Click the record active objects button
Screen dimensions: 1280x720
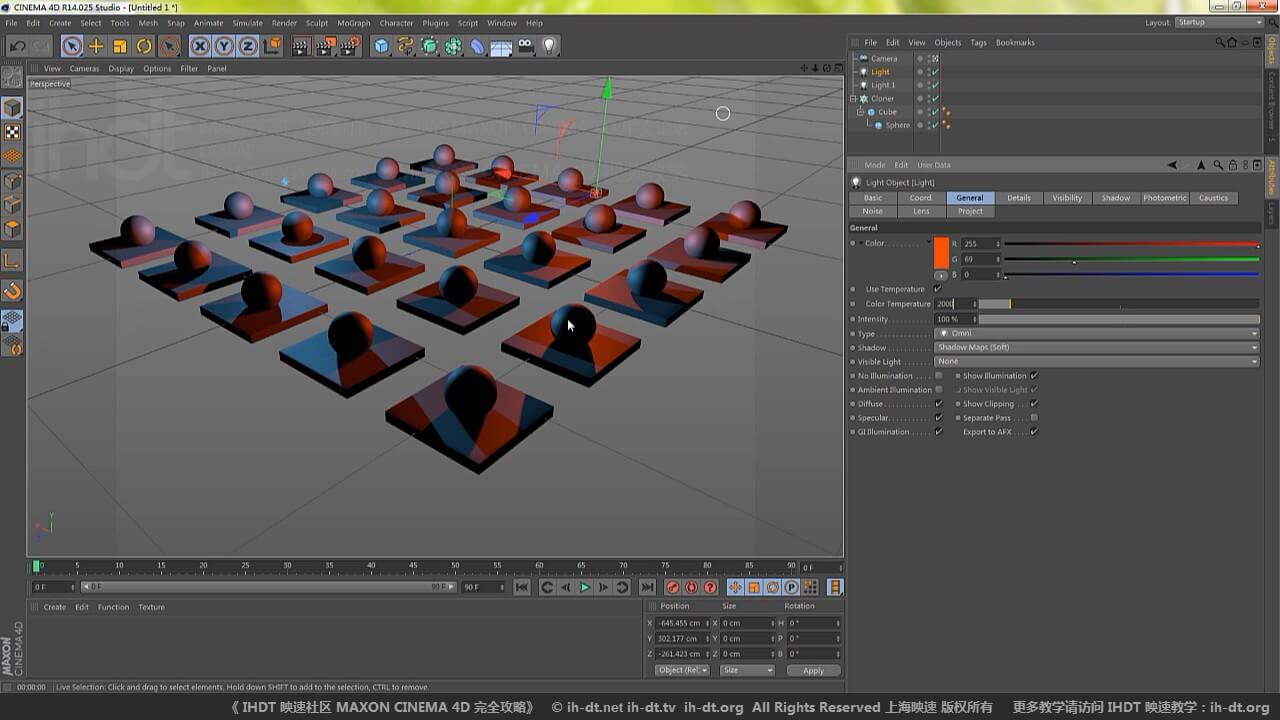[672, 588]
